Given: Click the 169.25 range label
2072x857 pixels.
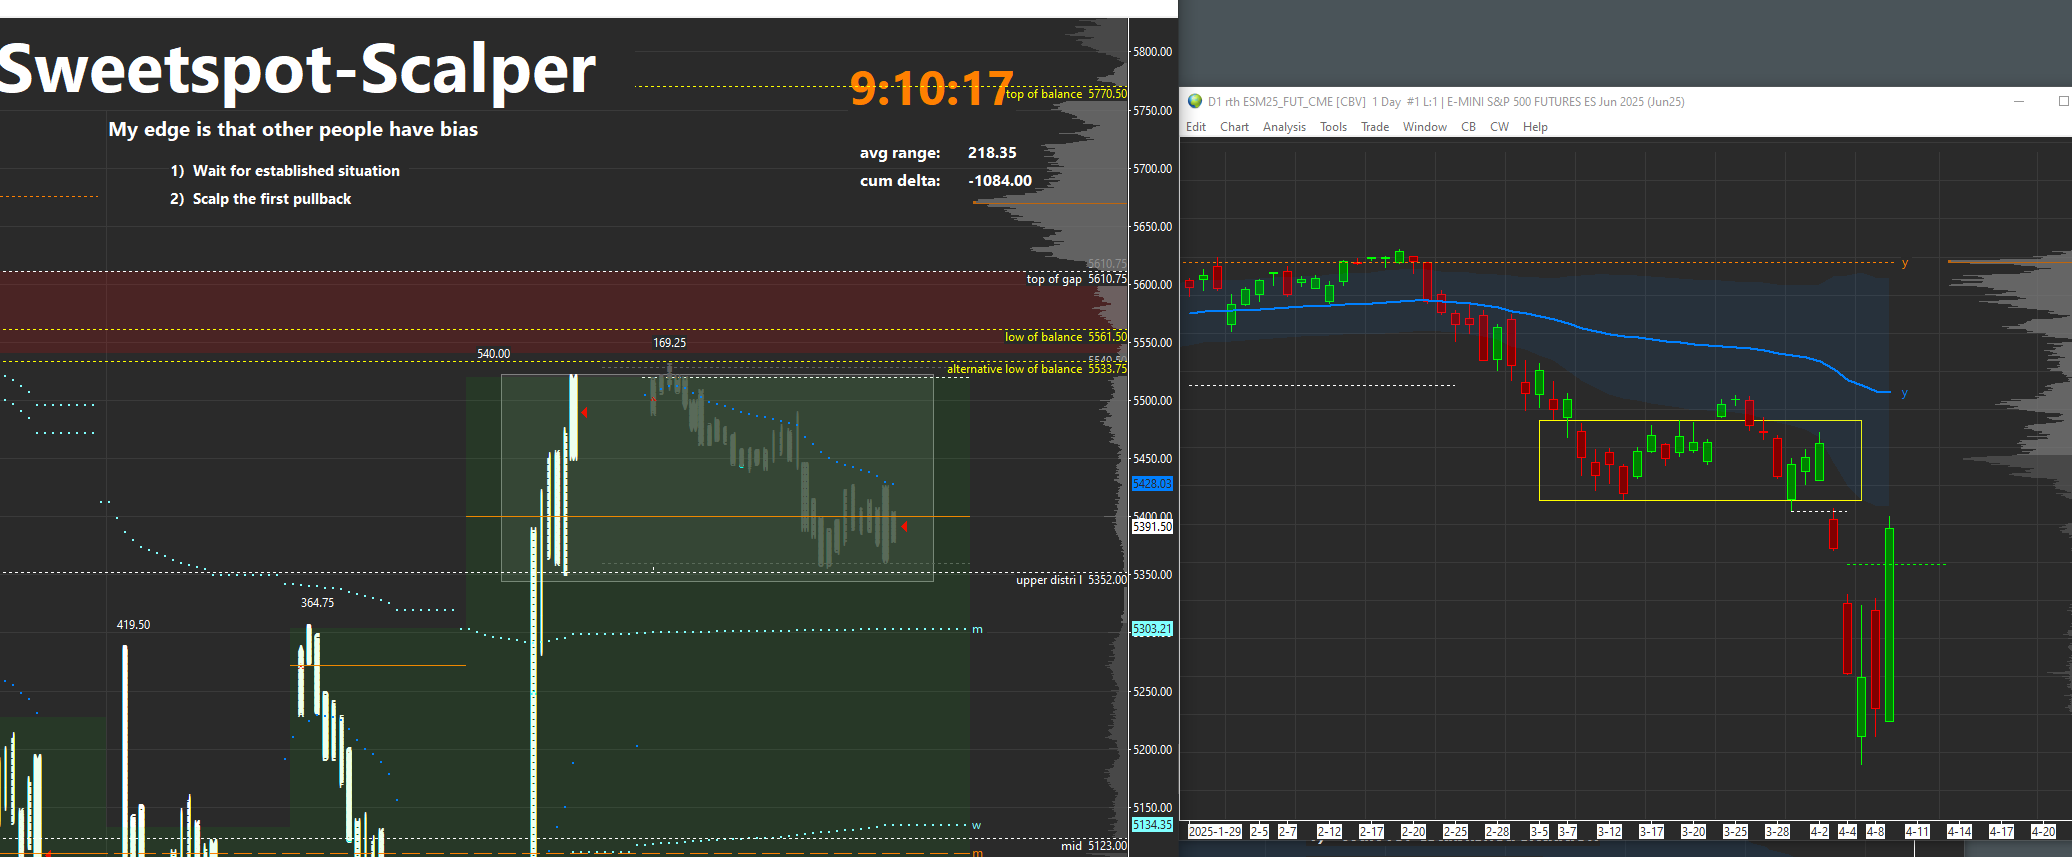Looking at the screenshot, I should [670, 343].
